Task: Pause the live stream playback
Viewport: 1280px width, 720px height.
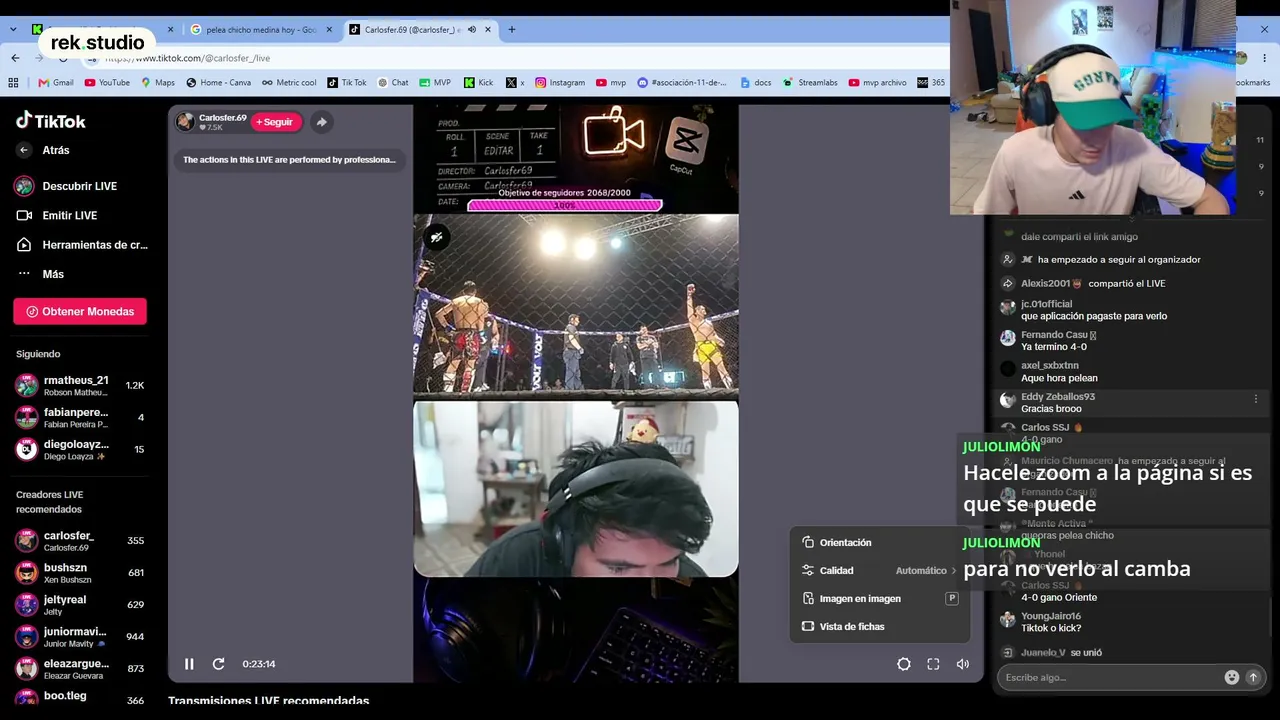Action: click(x=189, y=664)
